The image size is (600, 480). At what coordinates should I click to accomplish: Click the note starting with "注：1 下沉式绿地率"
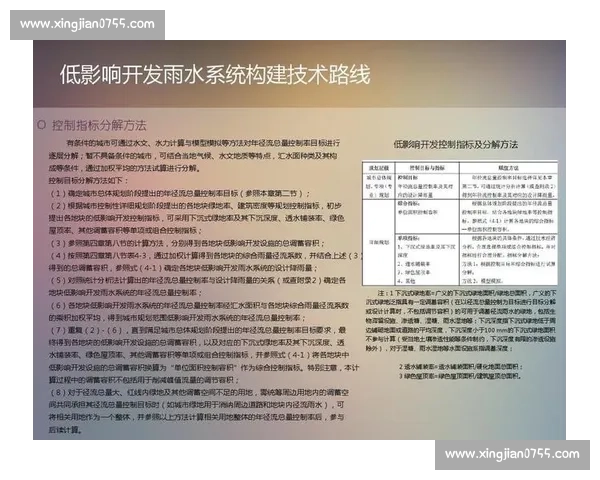click(x=461, y=321)
